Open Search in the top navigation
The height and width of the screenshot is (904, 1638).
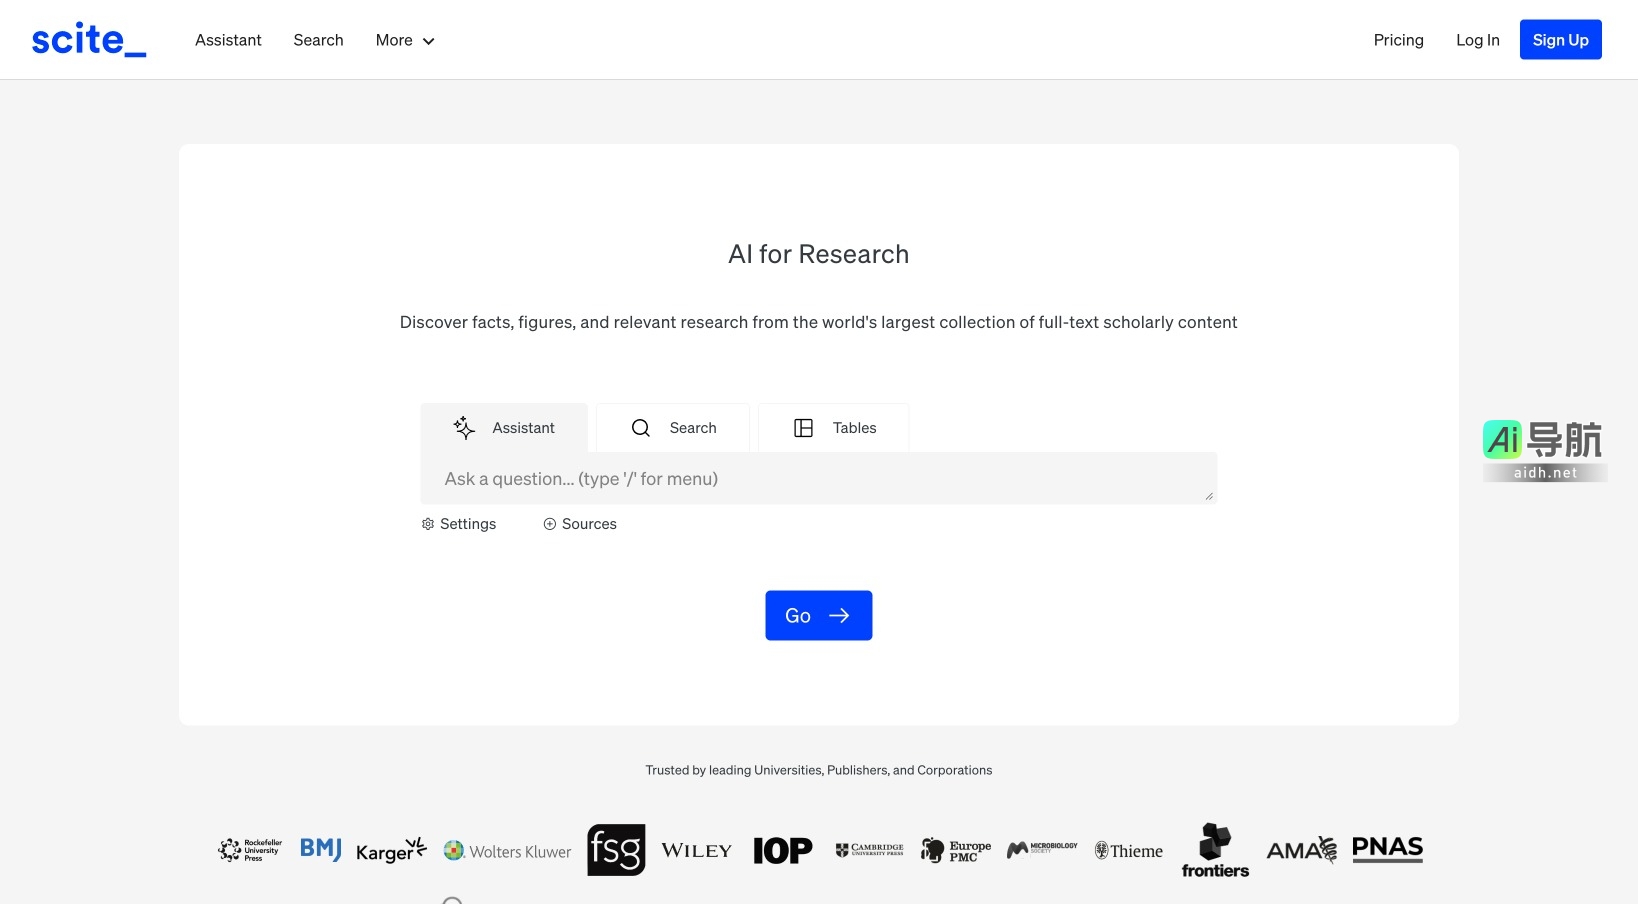(318, 40)
